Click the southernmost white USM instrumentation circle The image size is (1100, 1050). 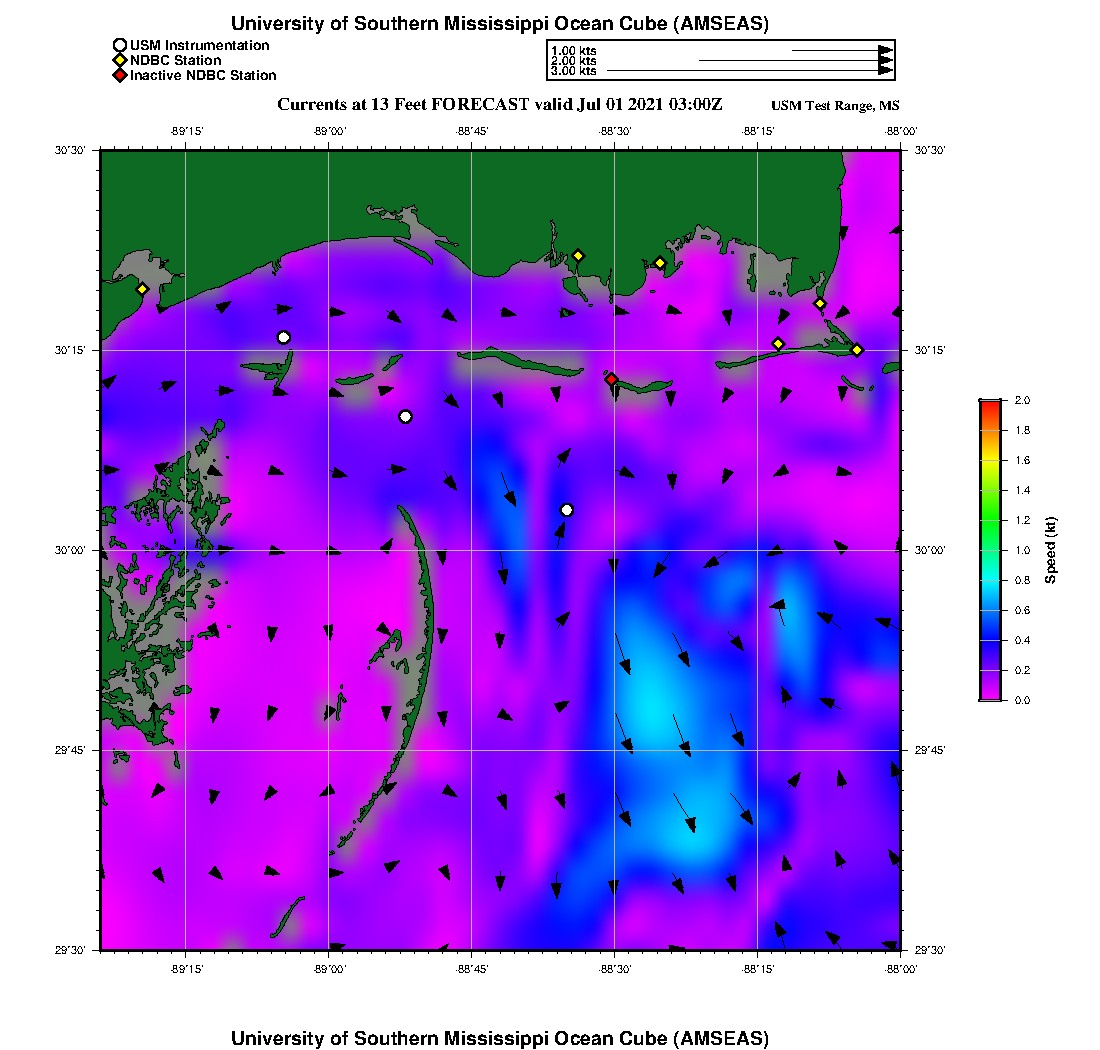[x=567, y=510]
